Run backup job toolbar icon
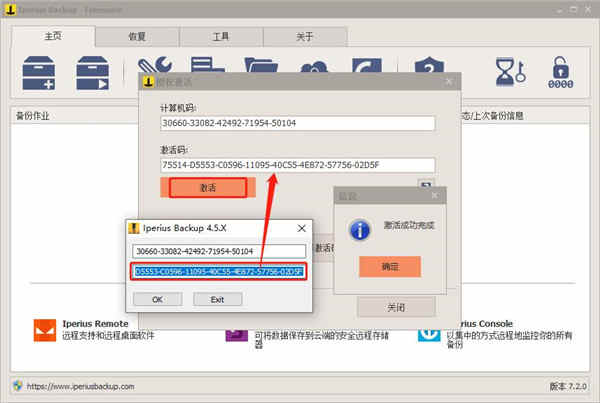Image resolution: width=600 pixels, height=403 pixels. tap(93, 73)
